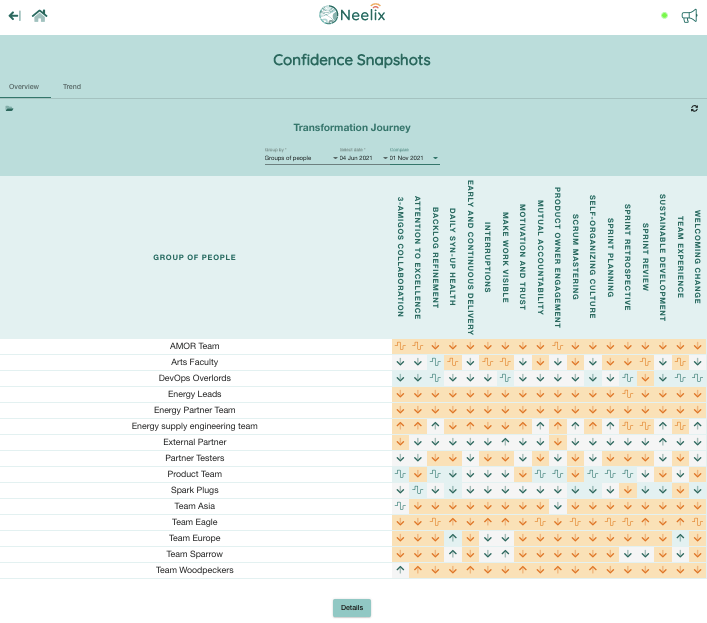Refresh the Transformation Journey data

pos(694,108)
